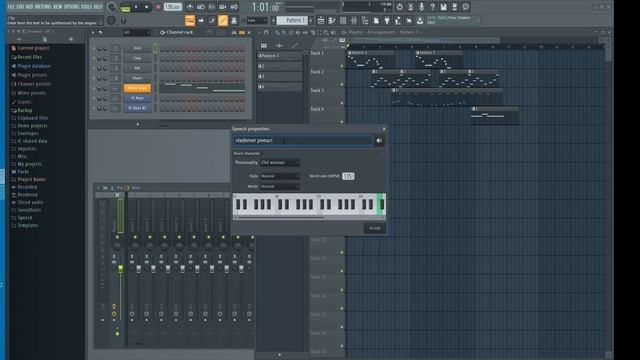The height and width of the screenshot is (360, 640).
Task: Toggle the metronome icon next to the tempo
Action: click(190, 7)
